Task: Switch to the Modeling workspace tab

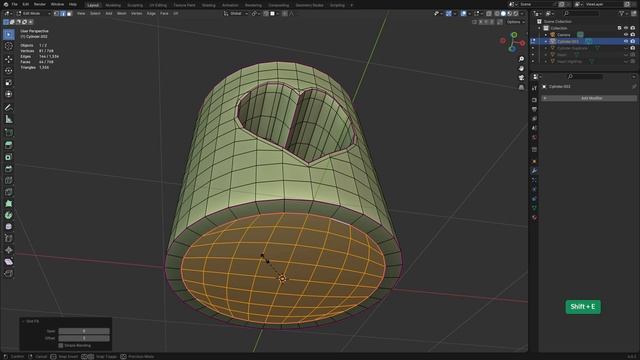Action: tap(113, 5)
